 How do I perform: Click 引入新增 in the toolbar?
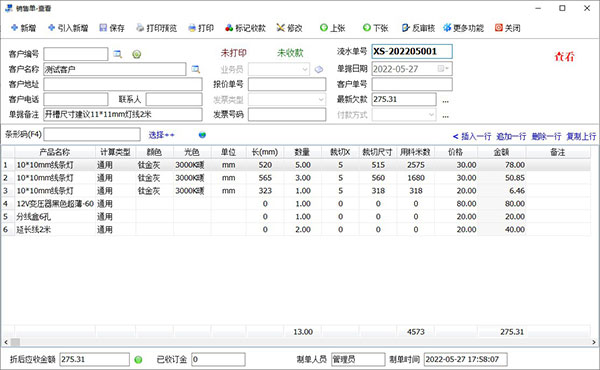coord(68,28)
